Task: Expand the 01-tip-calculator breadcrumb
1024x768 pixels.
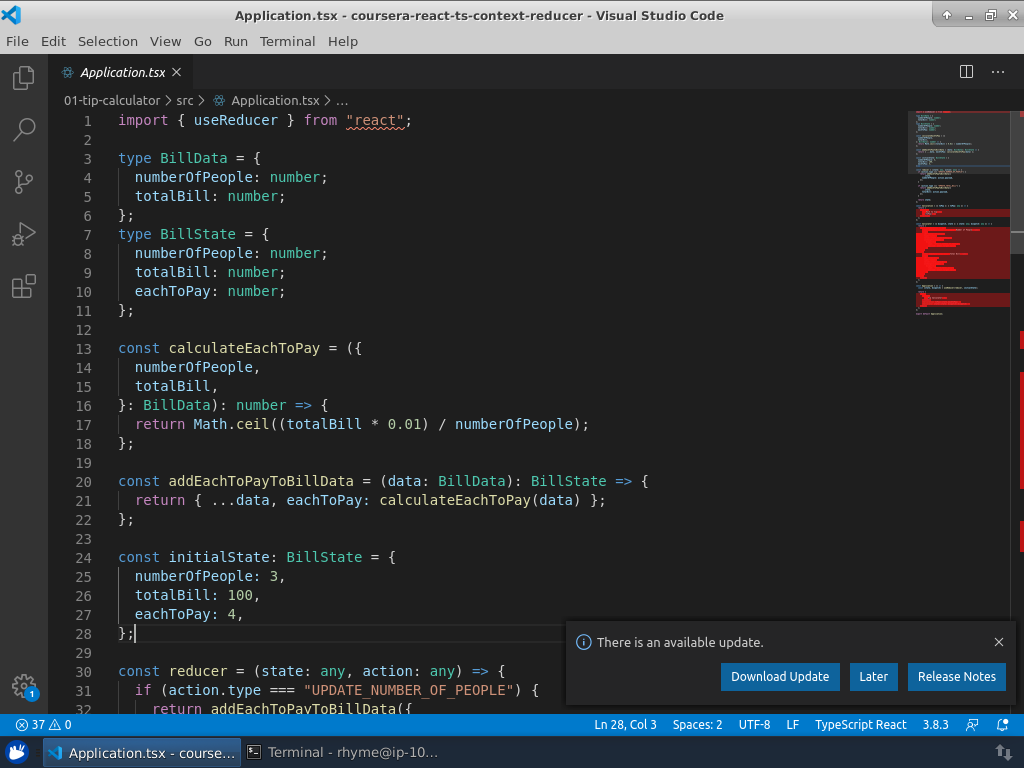Action: pyautogui.click(x=112, y=100)
